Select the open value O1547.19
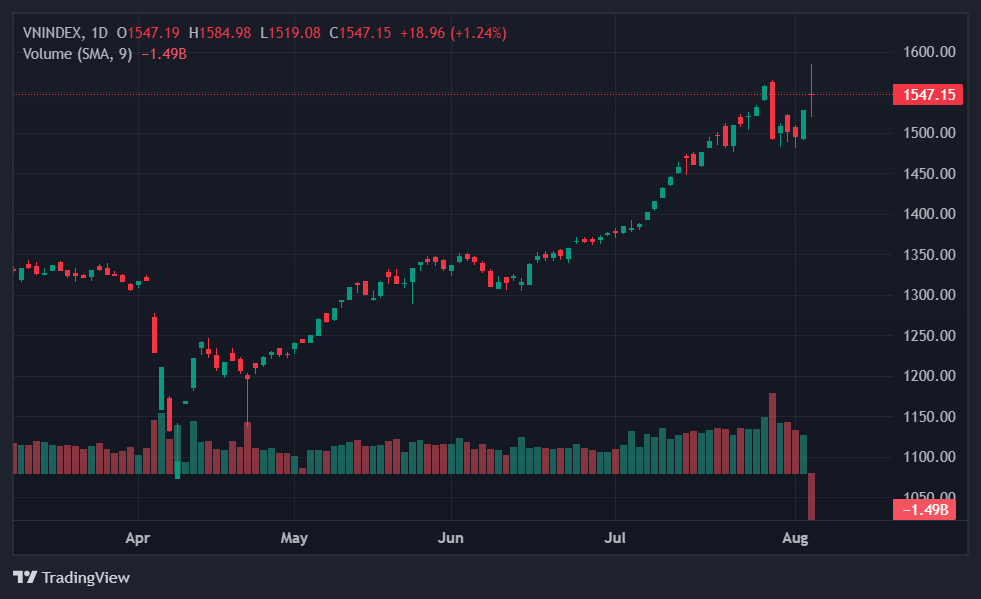This screenshot has width=981, height=599. pos(148,33)
